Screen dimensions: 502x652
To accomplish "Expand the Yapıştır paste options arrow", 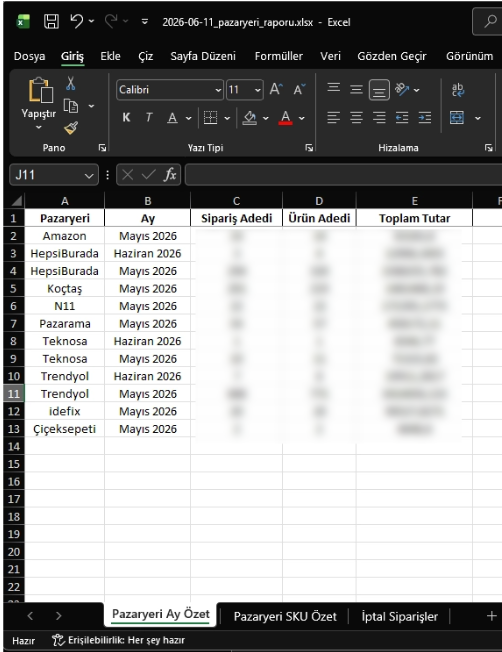I will (39, 127).
